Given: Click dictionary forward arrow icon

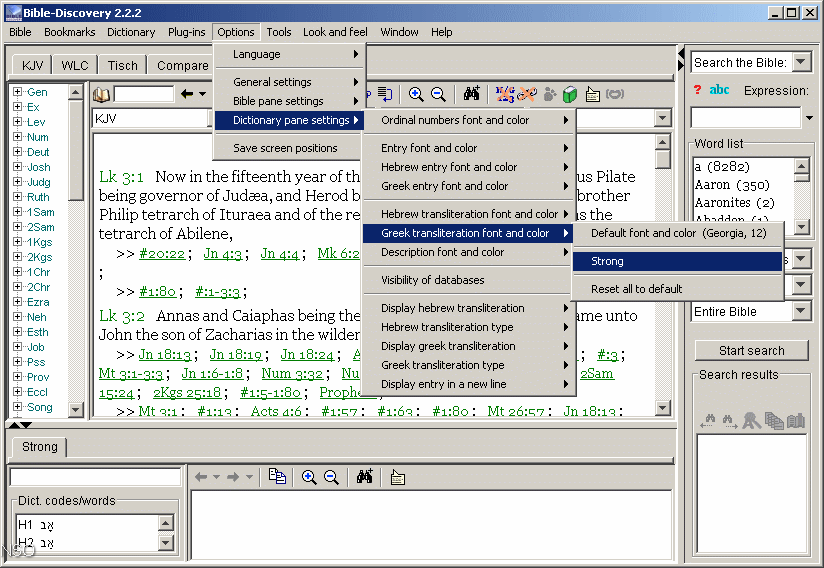Looking at the screenshot, I should click(233, 477).
